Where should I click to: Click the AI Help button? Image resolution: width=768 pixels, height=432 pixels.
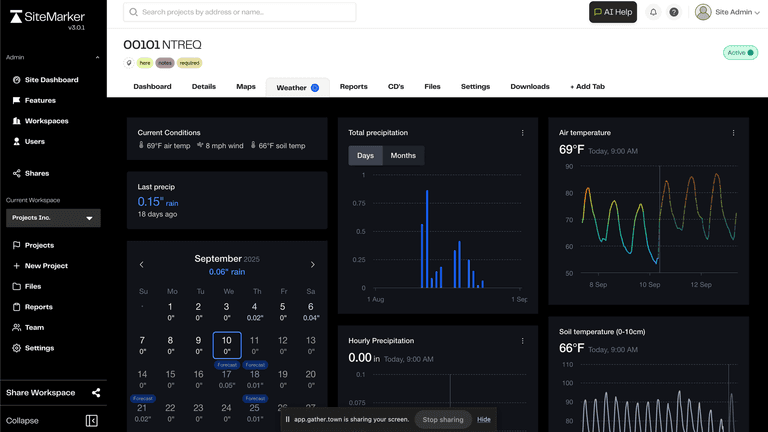(x=613, y=12)
